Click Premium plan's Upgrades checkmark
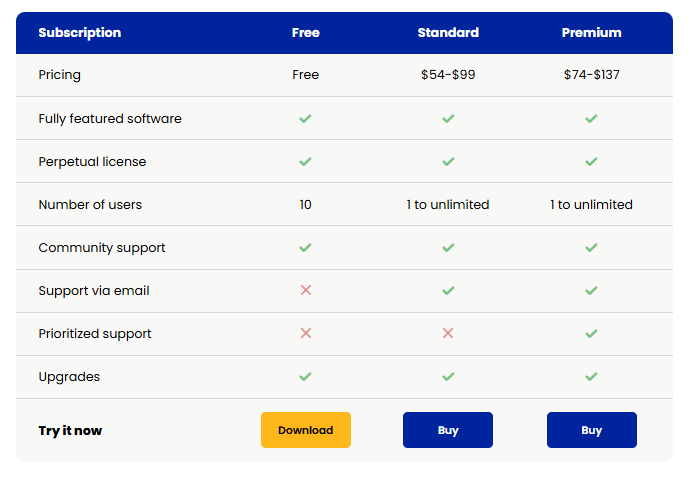698x488 pixels. (591, 376)
